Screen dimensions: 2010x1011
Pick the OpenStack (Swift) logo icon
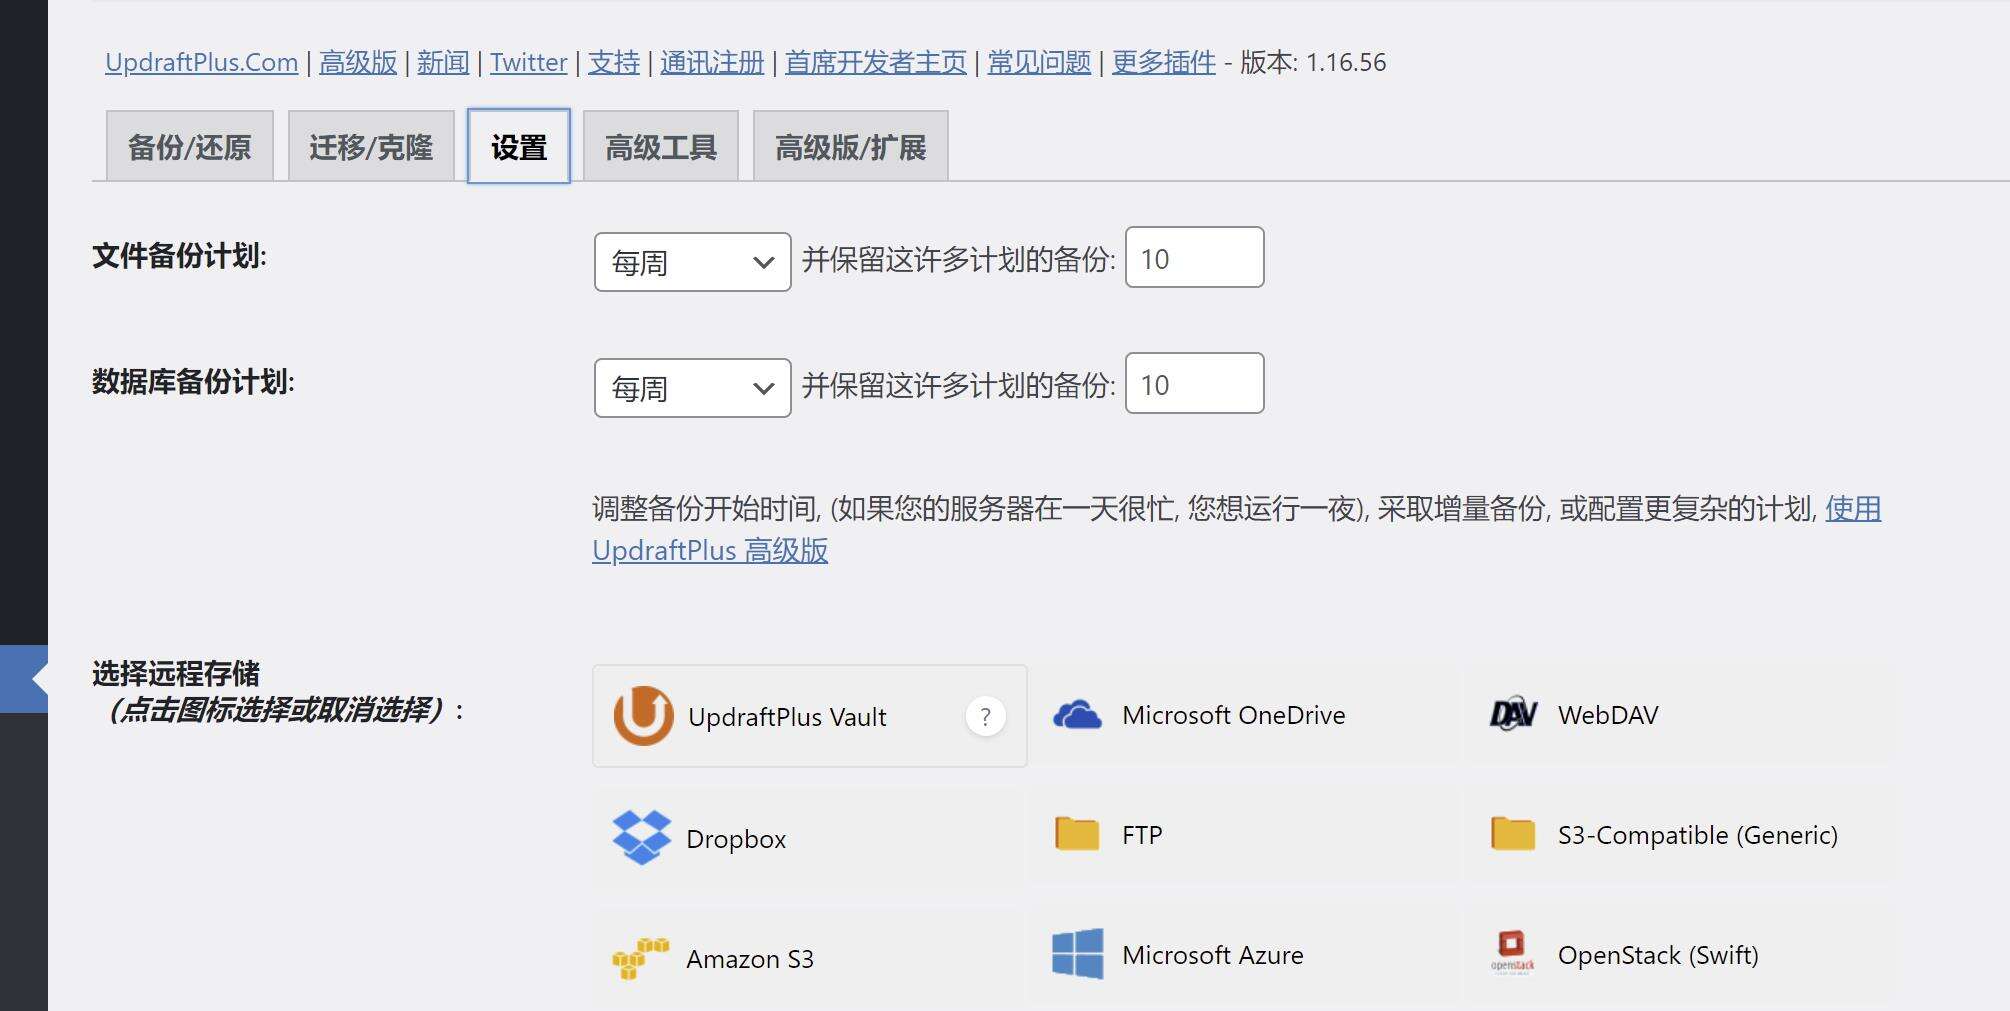coord(1512,952)
